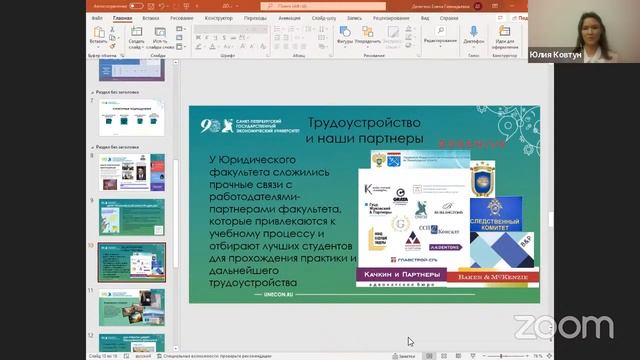Open the Вид ribbon tab

click(425, 18)
